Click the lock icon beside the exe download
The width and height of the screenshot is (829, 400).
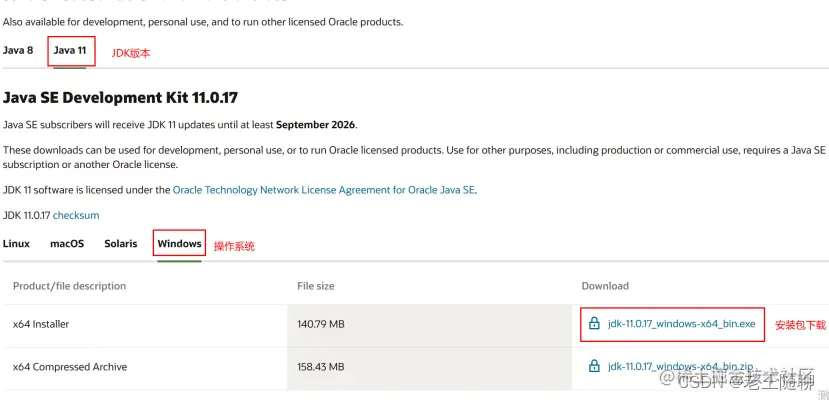point(595,323)
